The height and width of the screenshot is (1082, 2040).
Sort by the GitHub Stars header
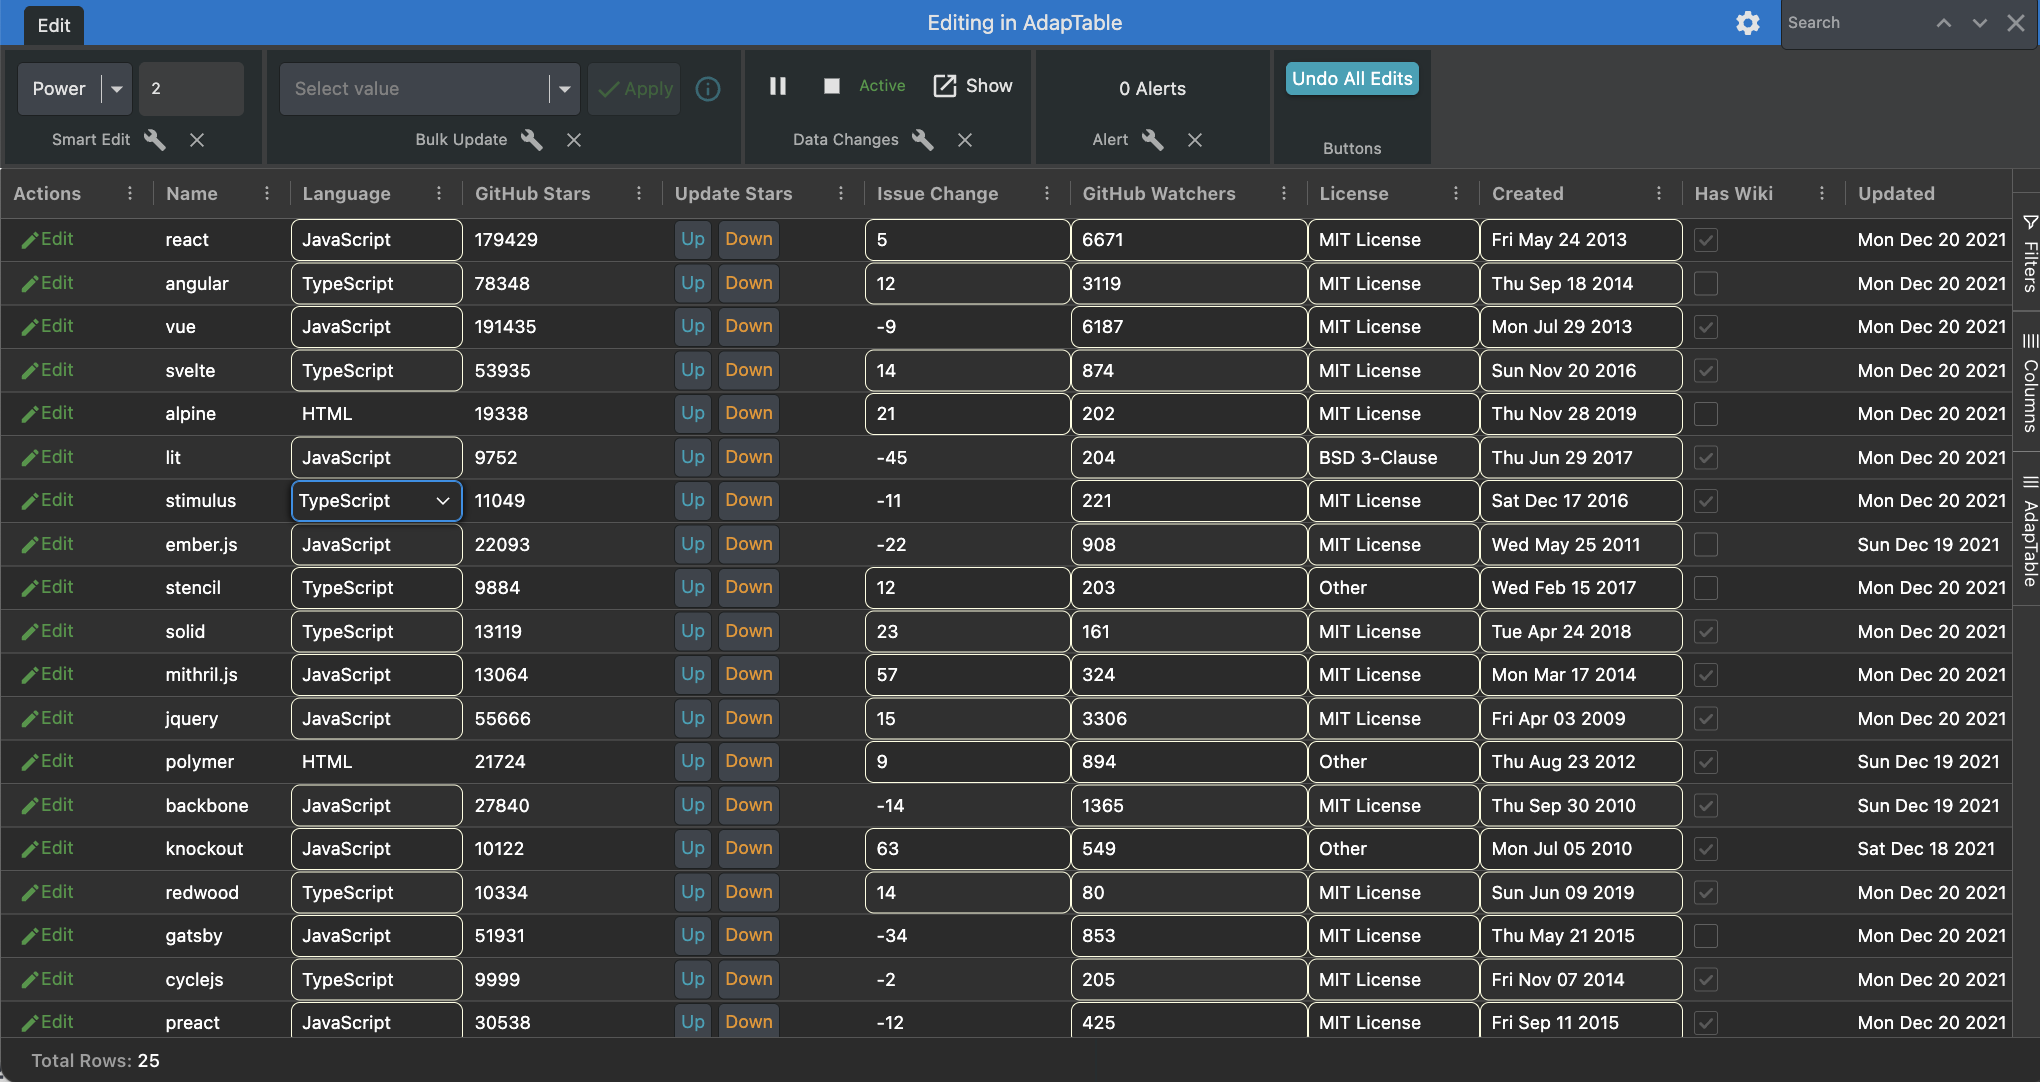[x=533, y=193]
